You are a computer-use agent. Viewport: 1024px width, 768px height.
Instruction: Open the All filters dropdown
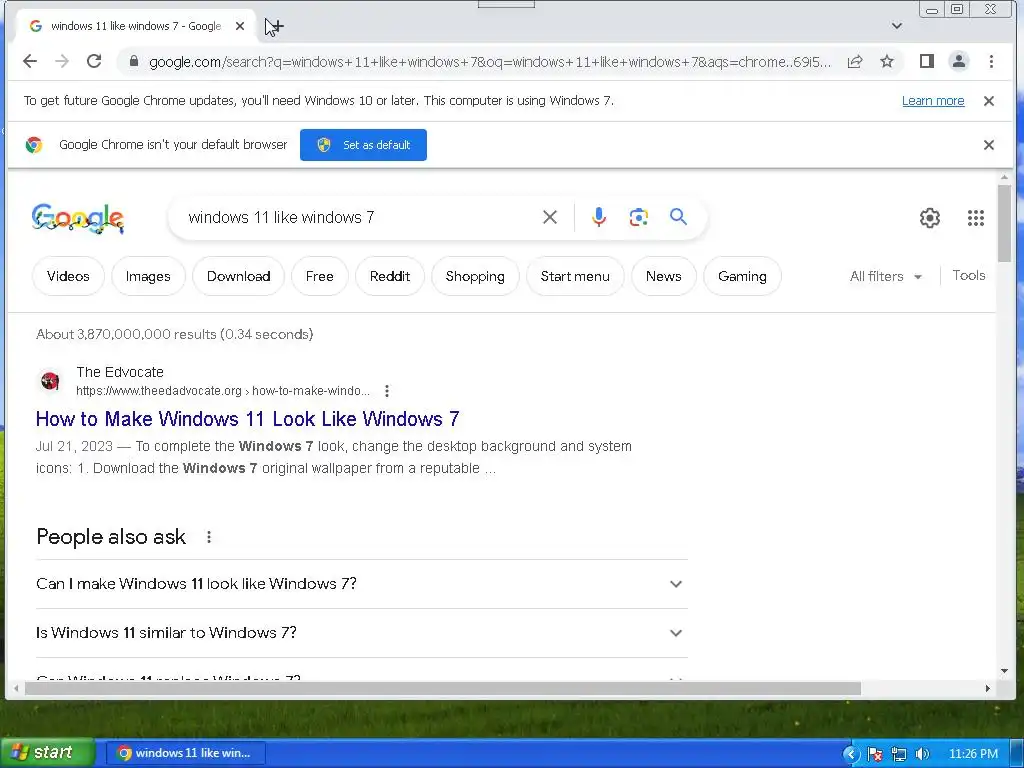[x=886, y=276]
